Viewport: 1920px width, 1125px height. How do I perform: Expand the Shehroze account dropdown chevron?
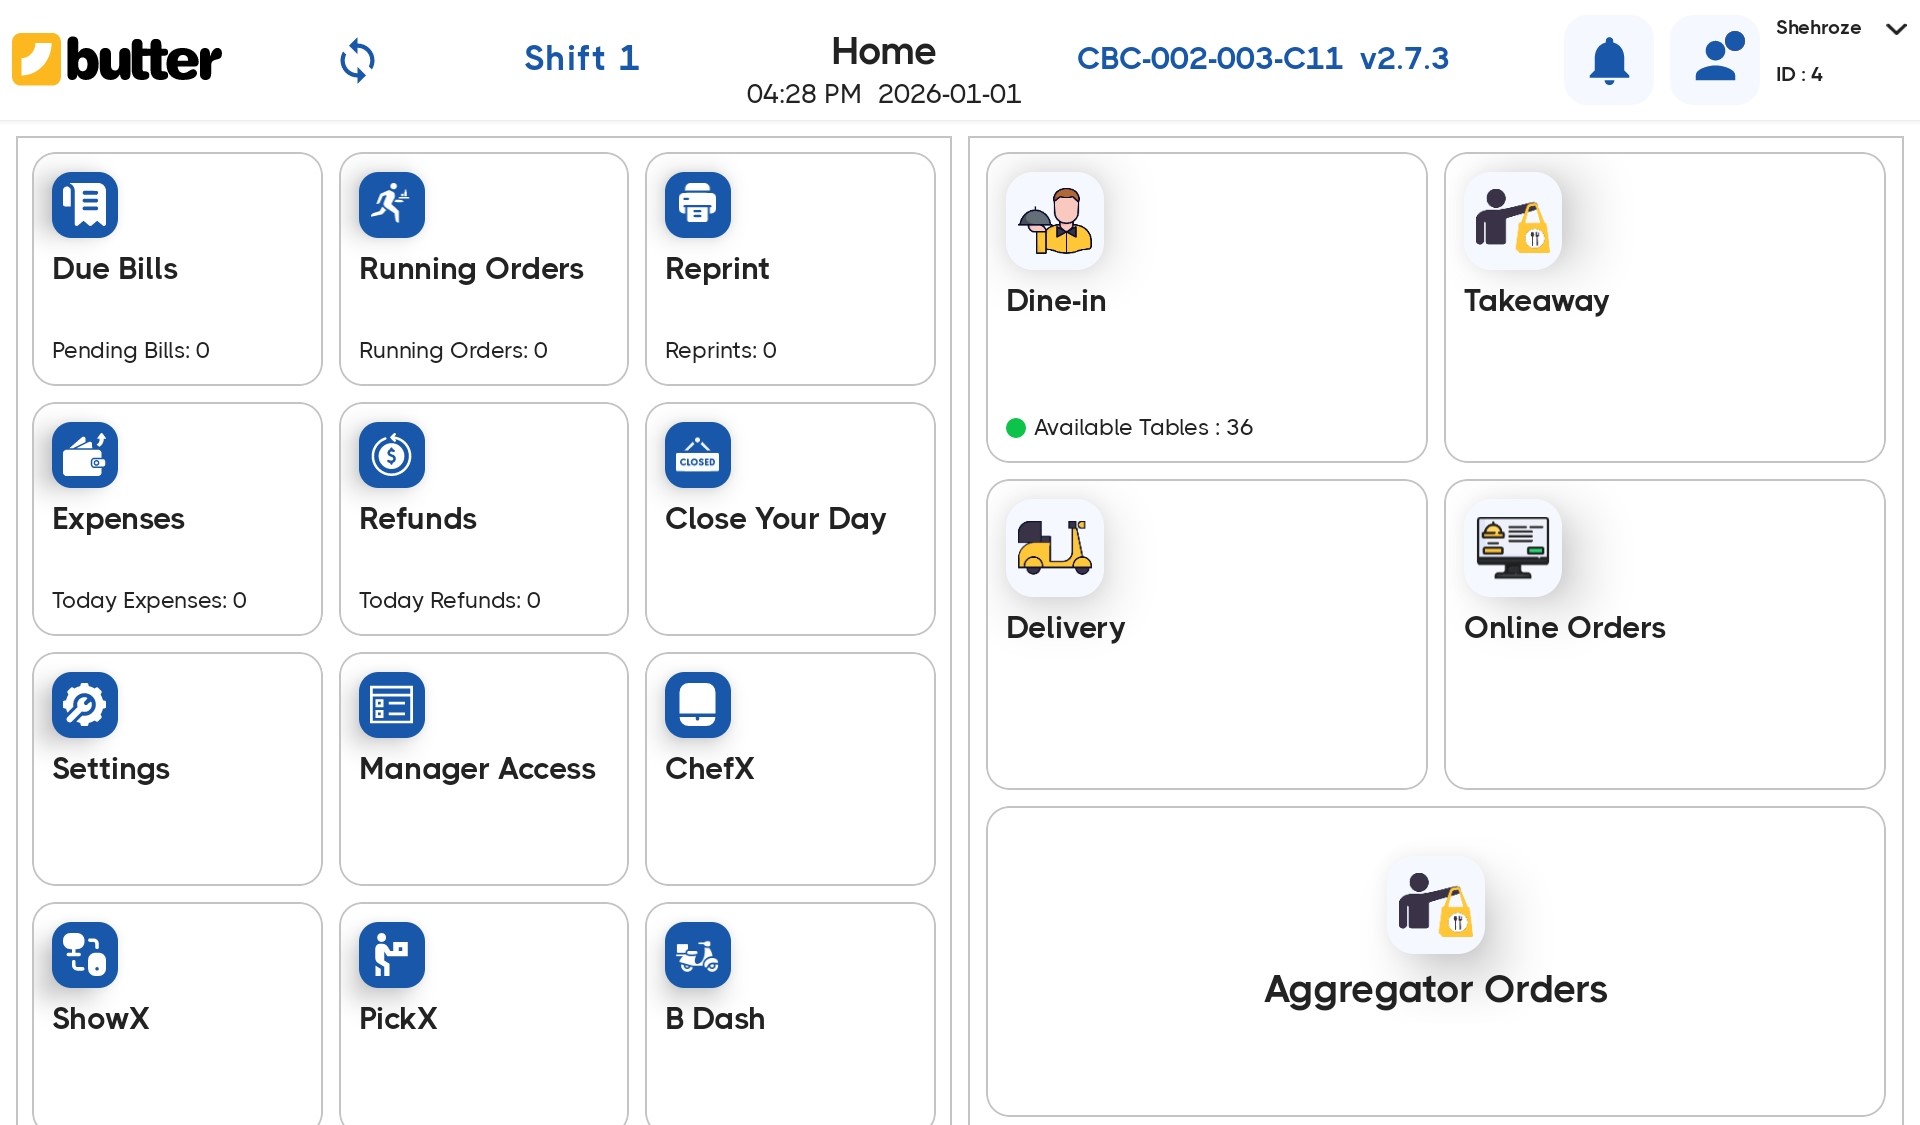(1895, 29)
